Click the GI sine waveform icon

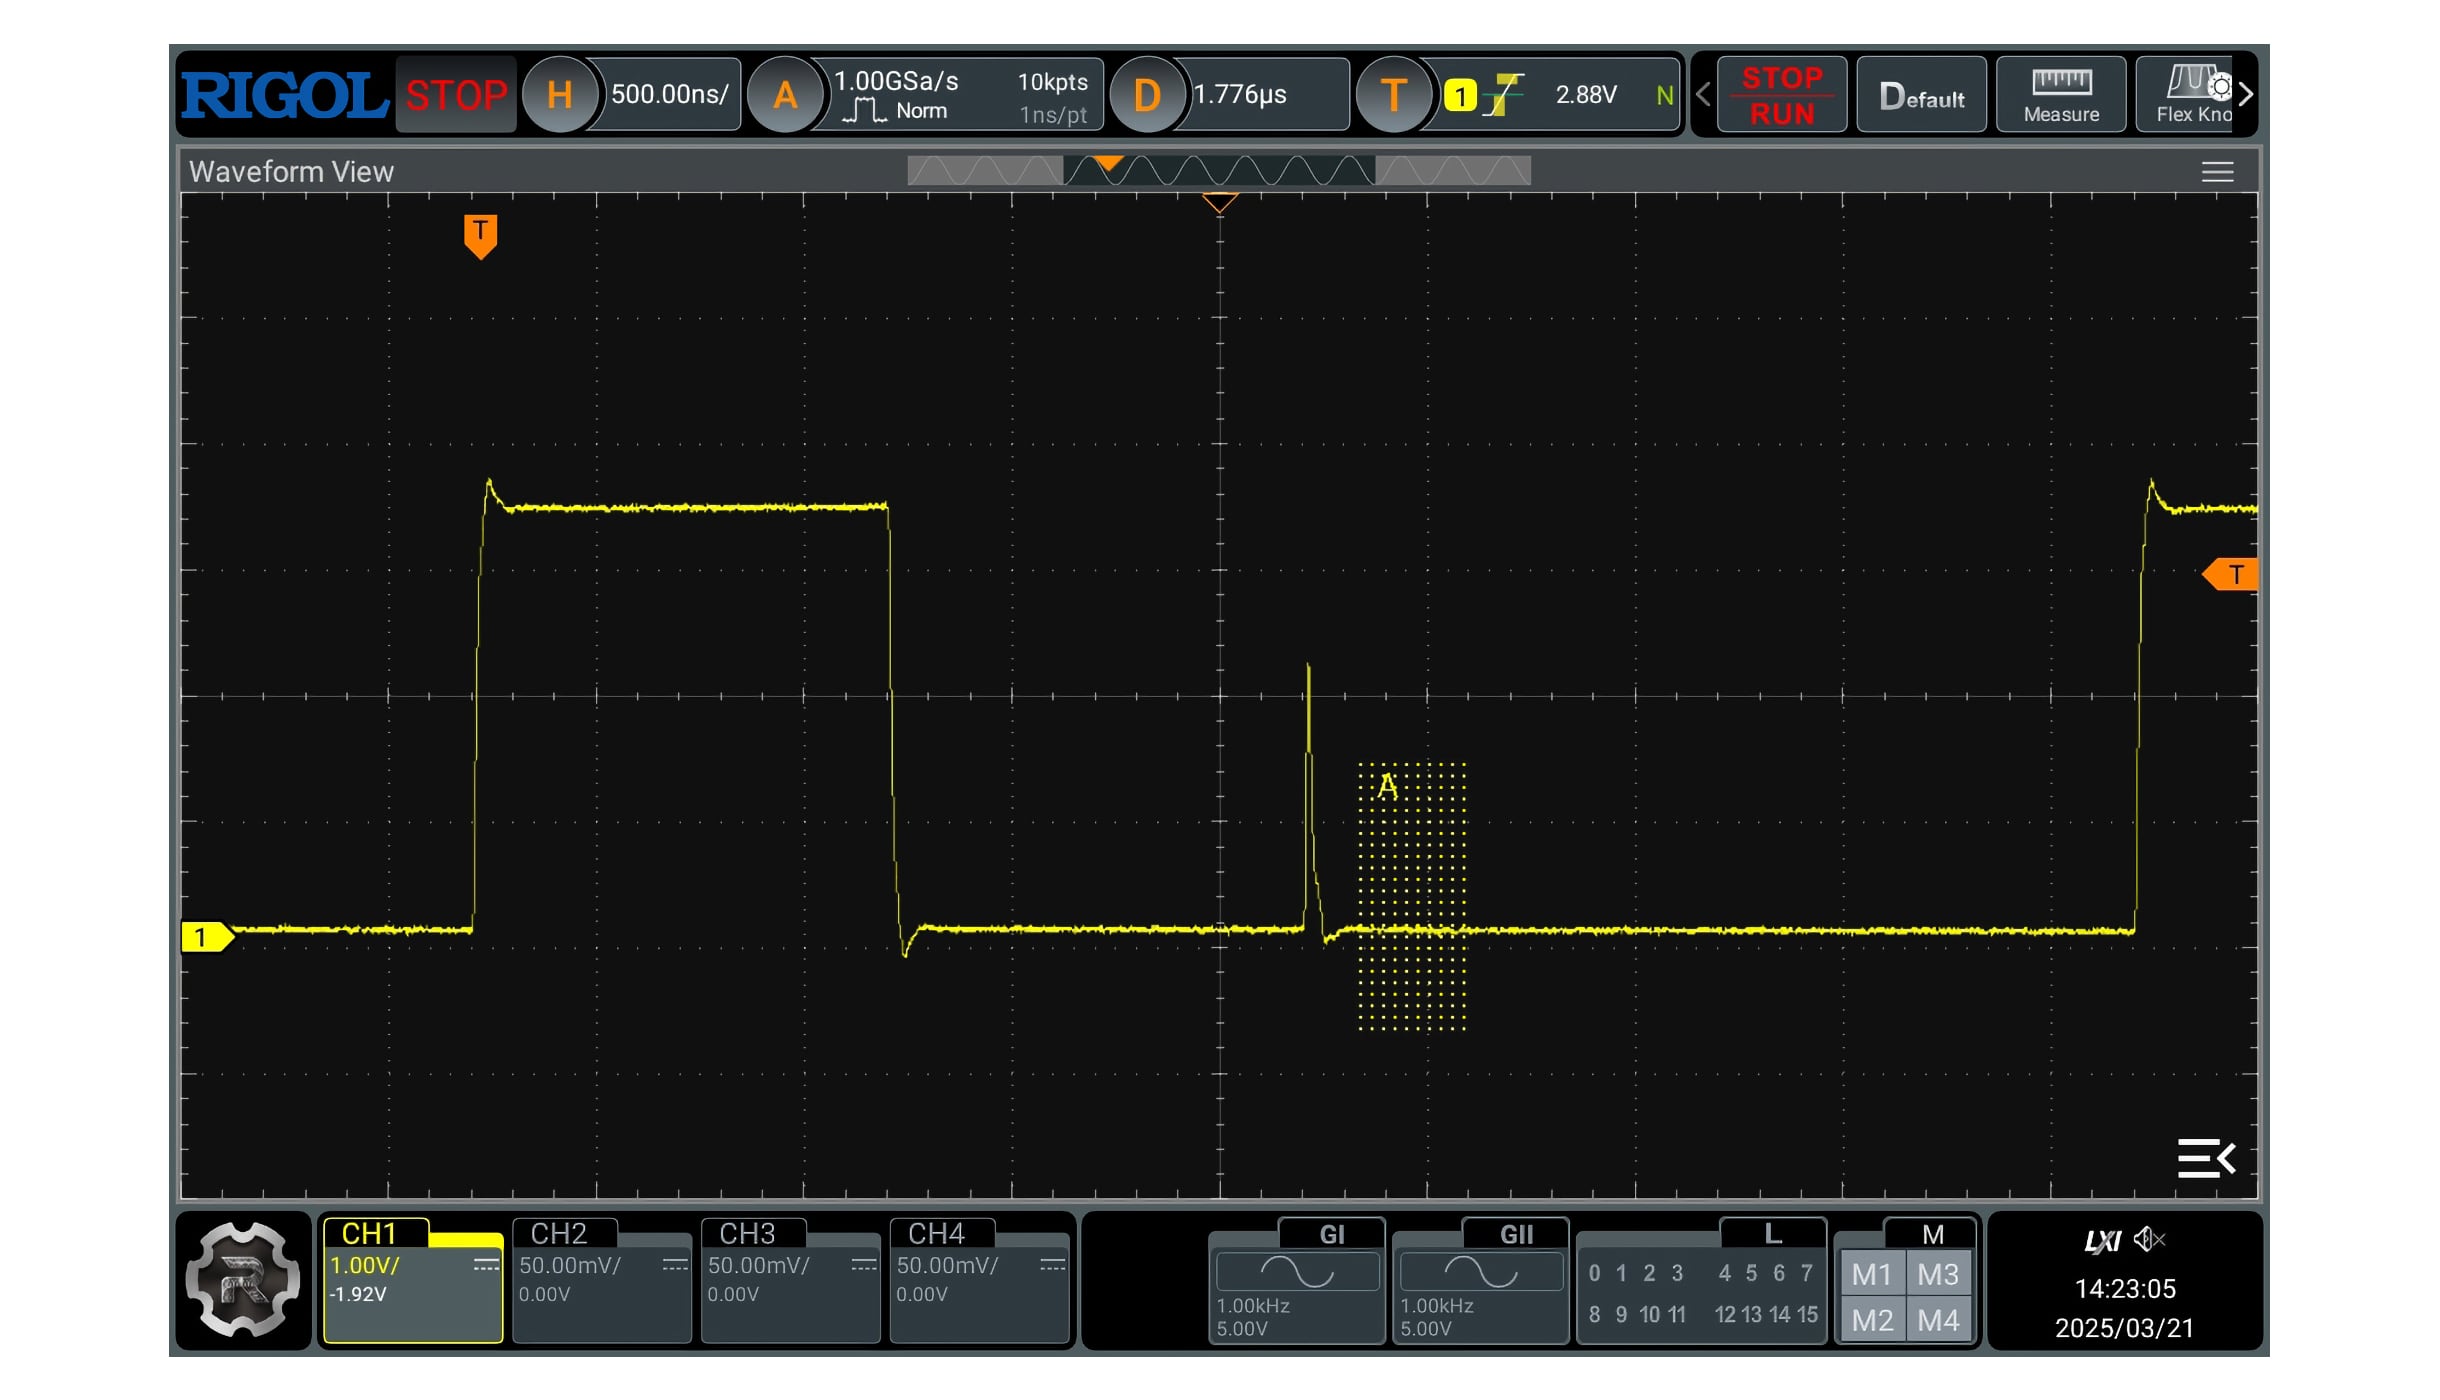pos(1297,1272)
